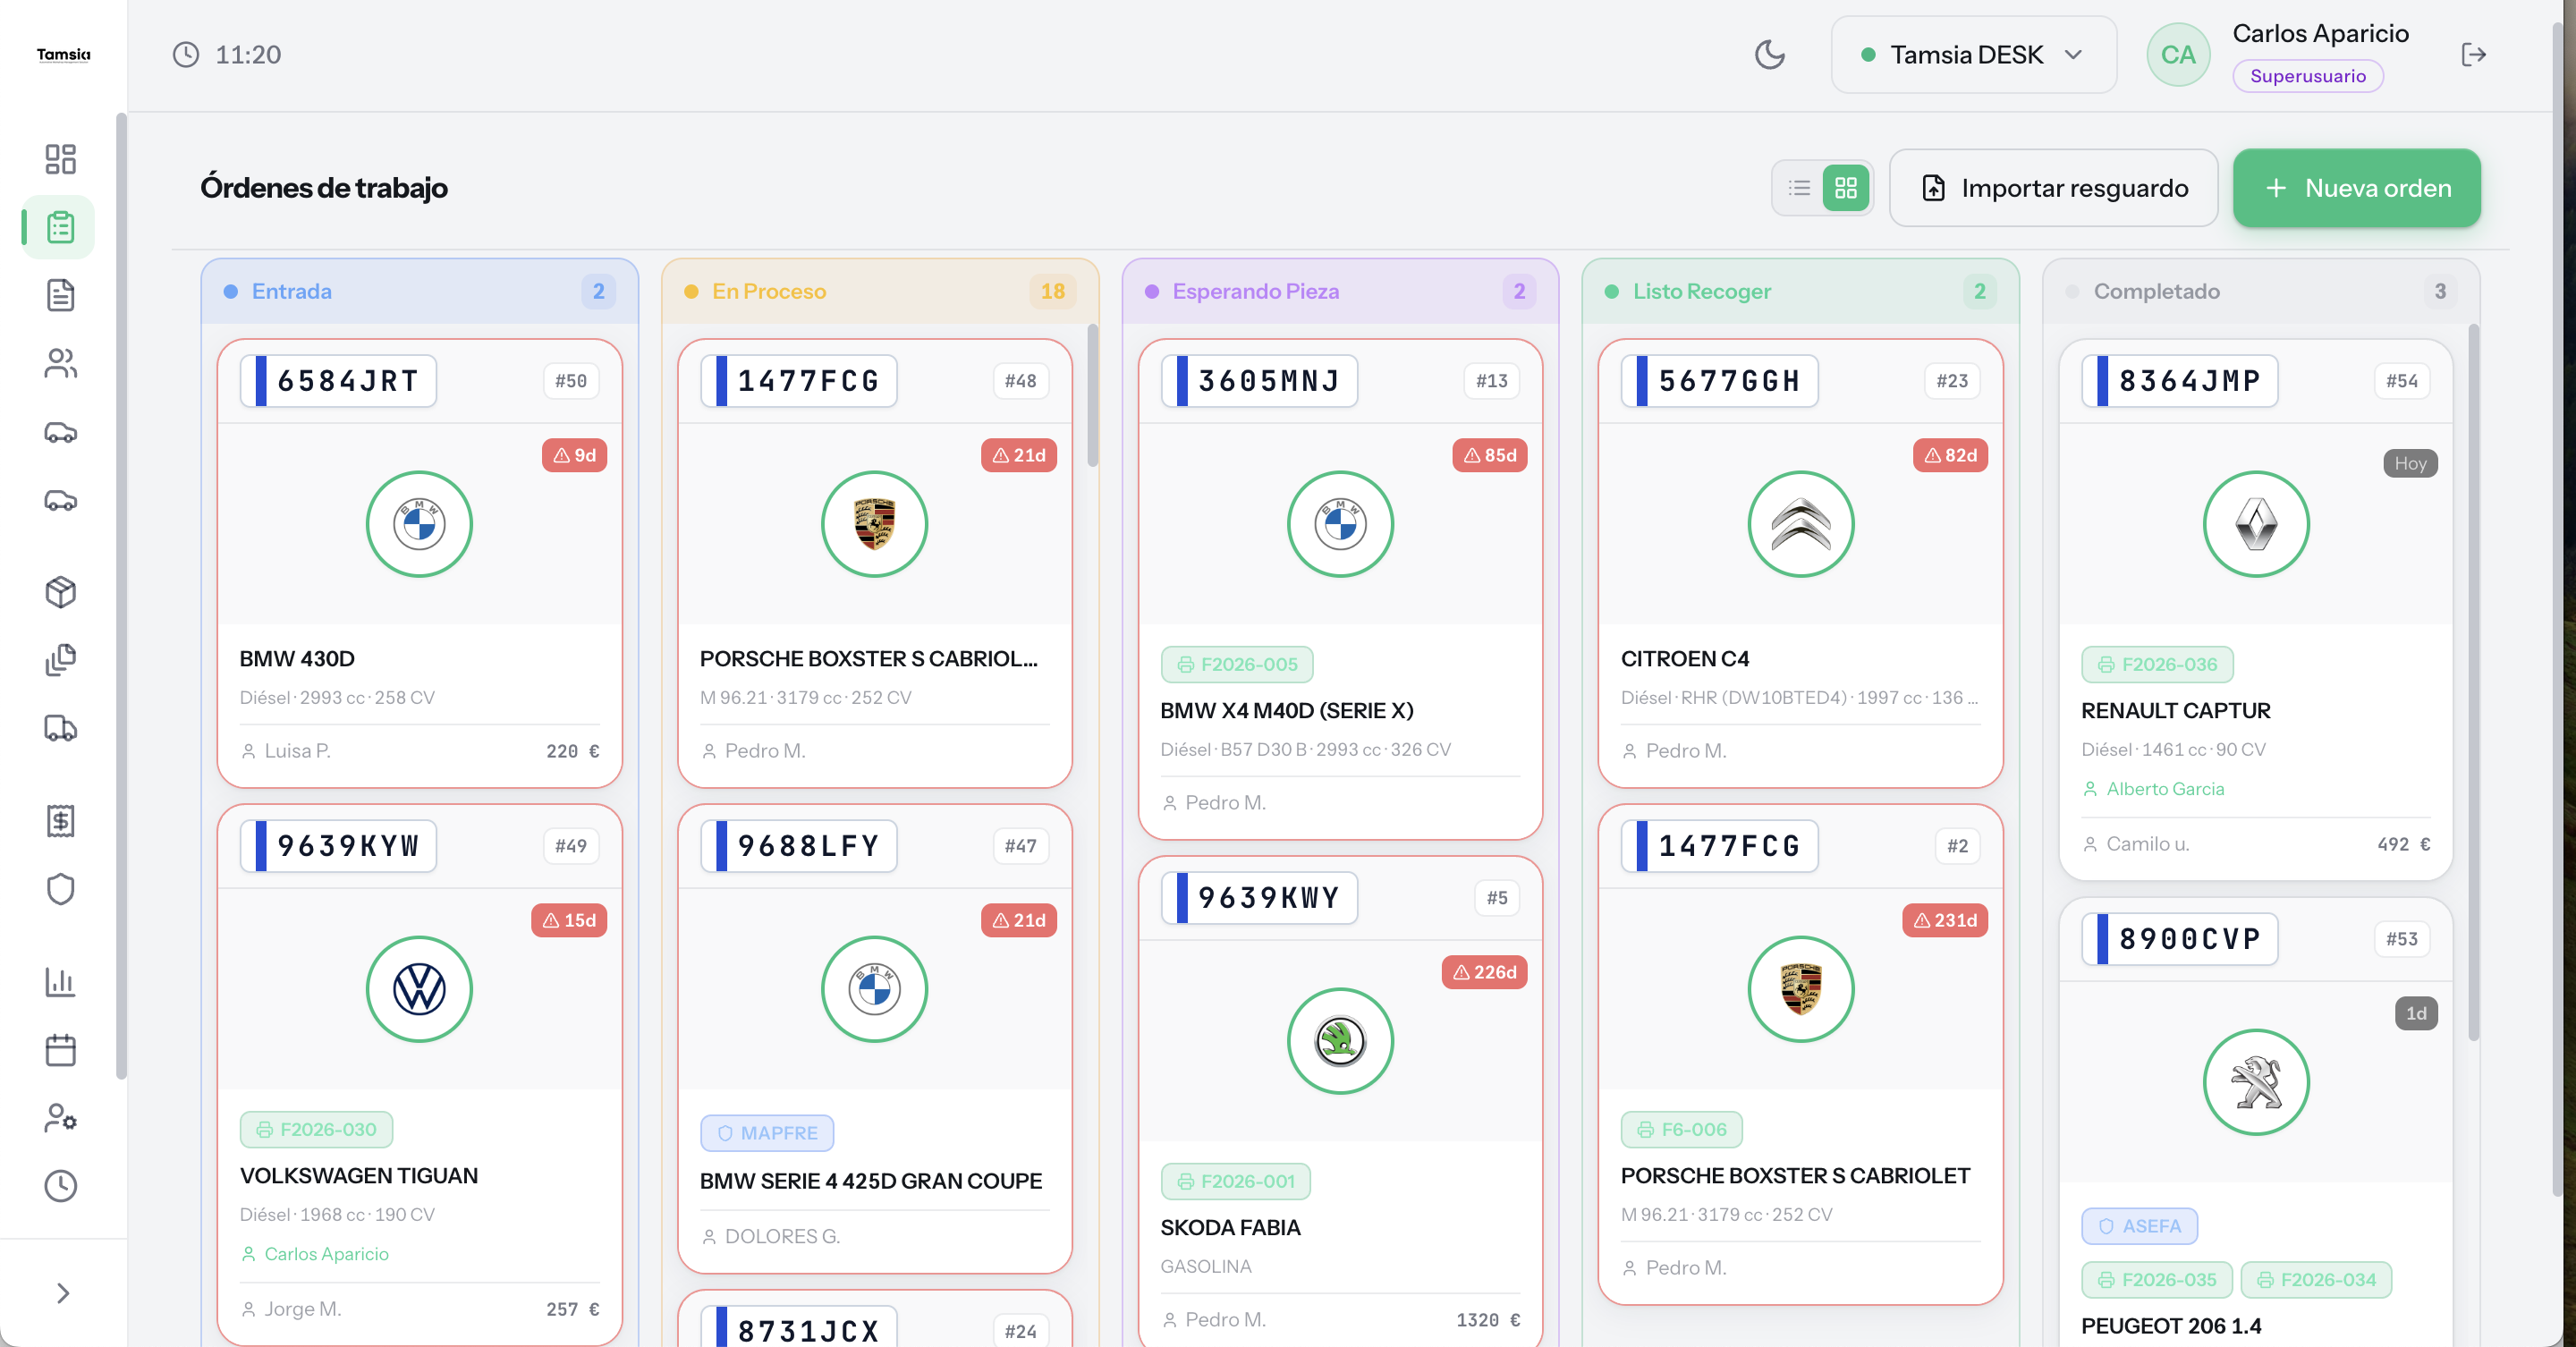Click invoice tag F2026-030
The height and width of the screenshot is (1347, 2576).
317,1129
